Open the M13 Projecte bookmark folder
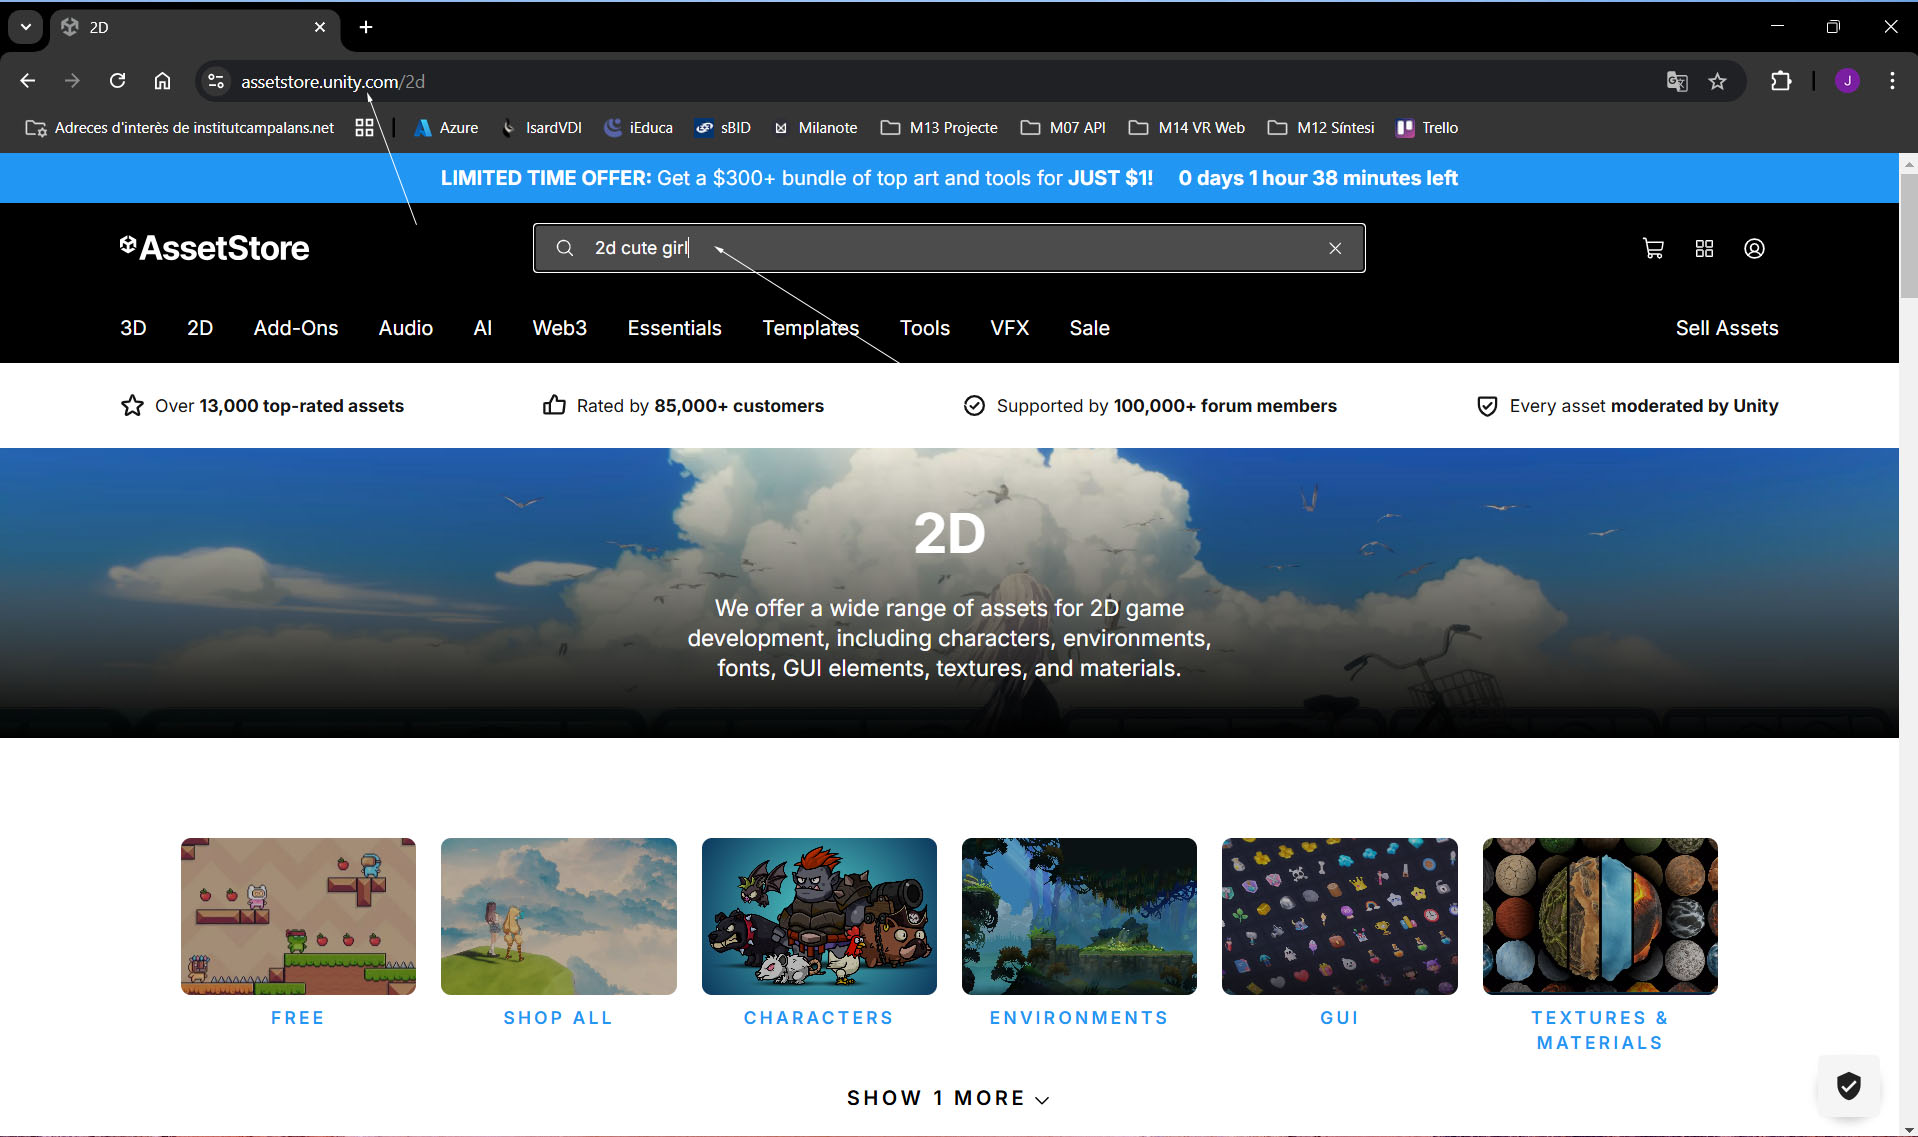 point(939,128)
